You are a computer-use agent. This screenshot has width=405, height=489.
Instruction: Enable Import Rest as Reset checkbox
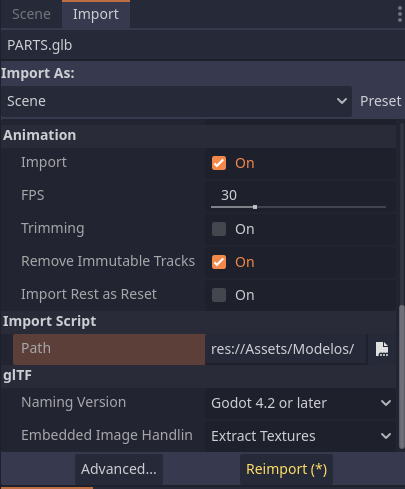point(219,295)
